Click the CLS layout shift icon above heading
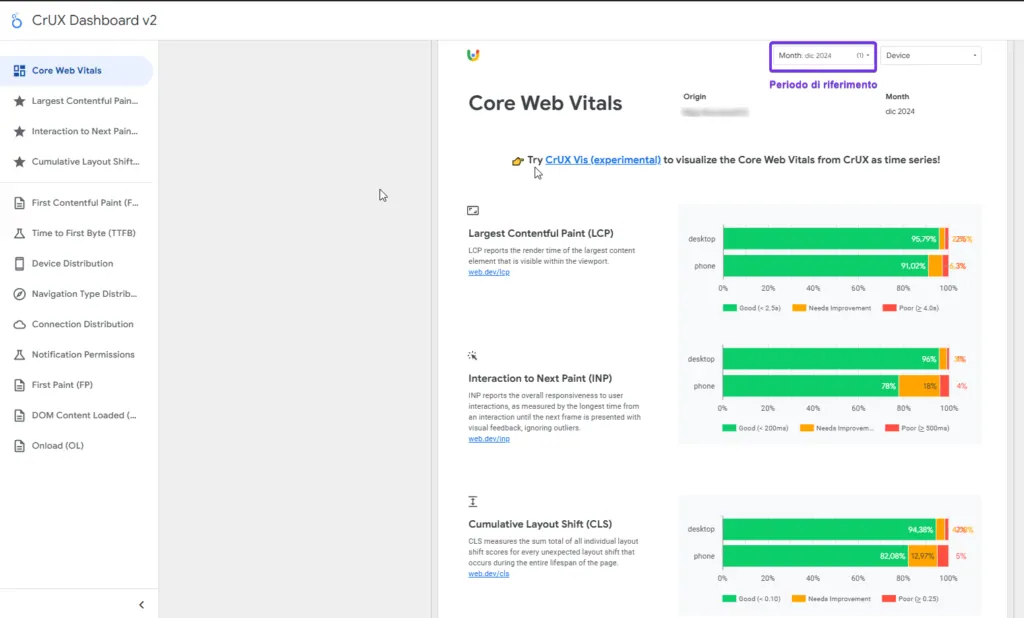Screen dimensions: 1024x618 click(x=473, y=501)
